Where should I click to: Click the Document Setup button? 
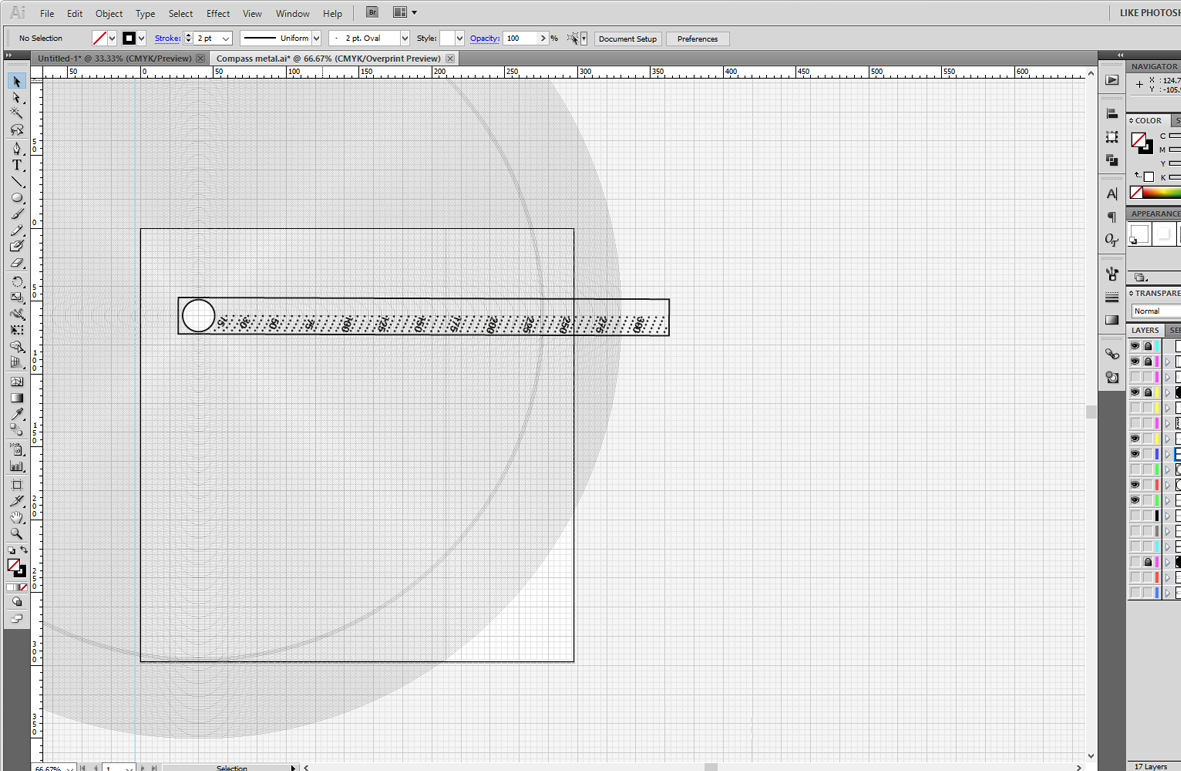pos(627,39)
